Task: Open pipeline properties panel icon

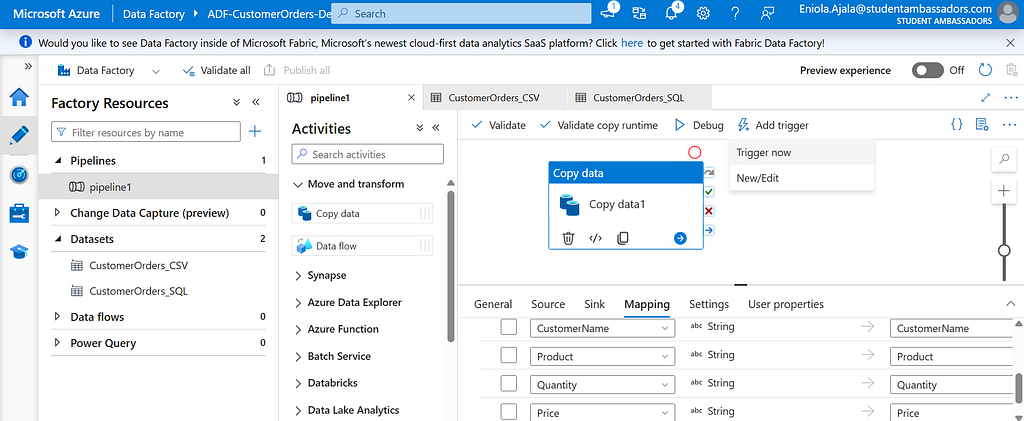Action: point(982,125)
